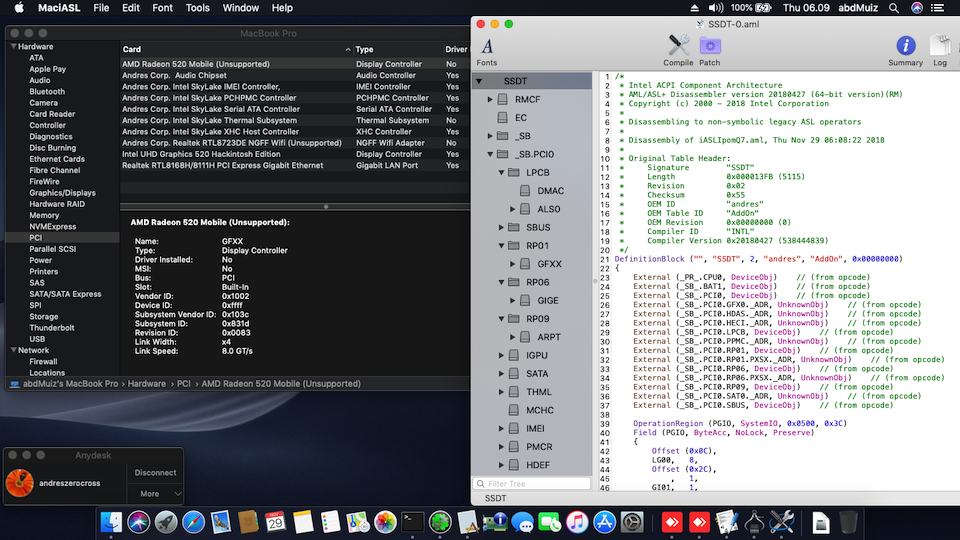Open Launchpad from the Dock
The height and width of the screenshot is (540, 960).
coord(166,522)
